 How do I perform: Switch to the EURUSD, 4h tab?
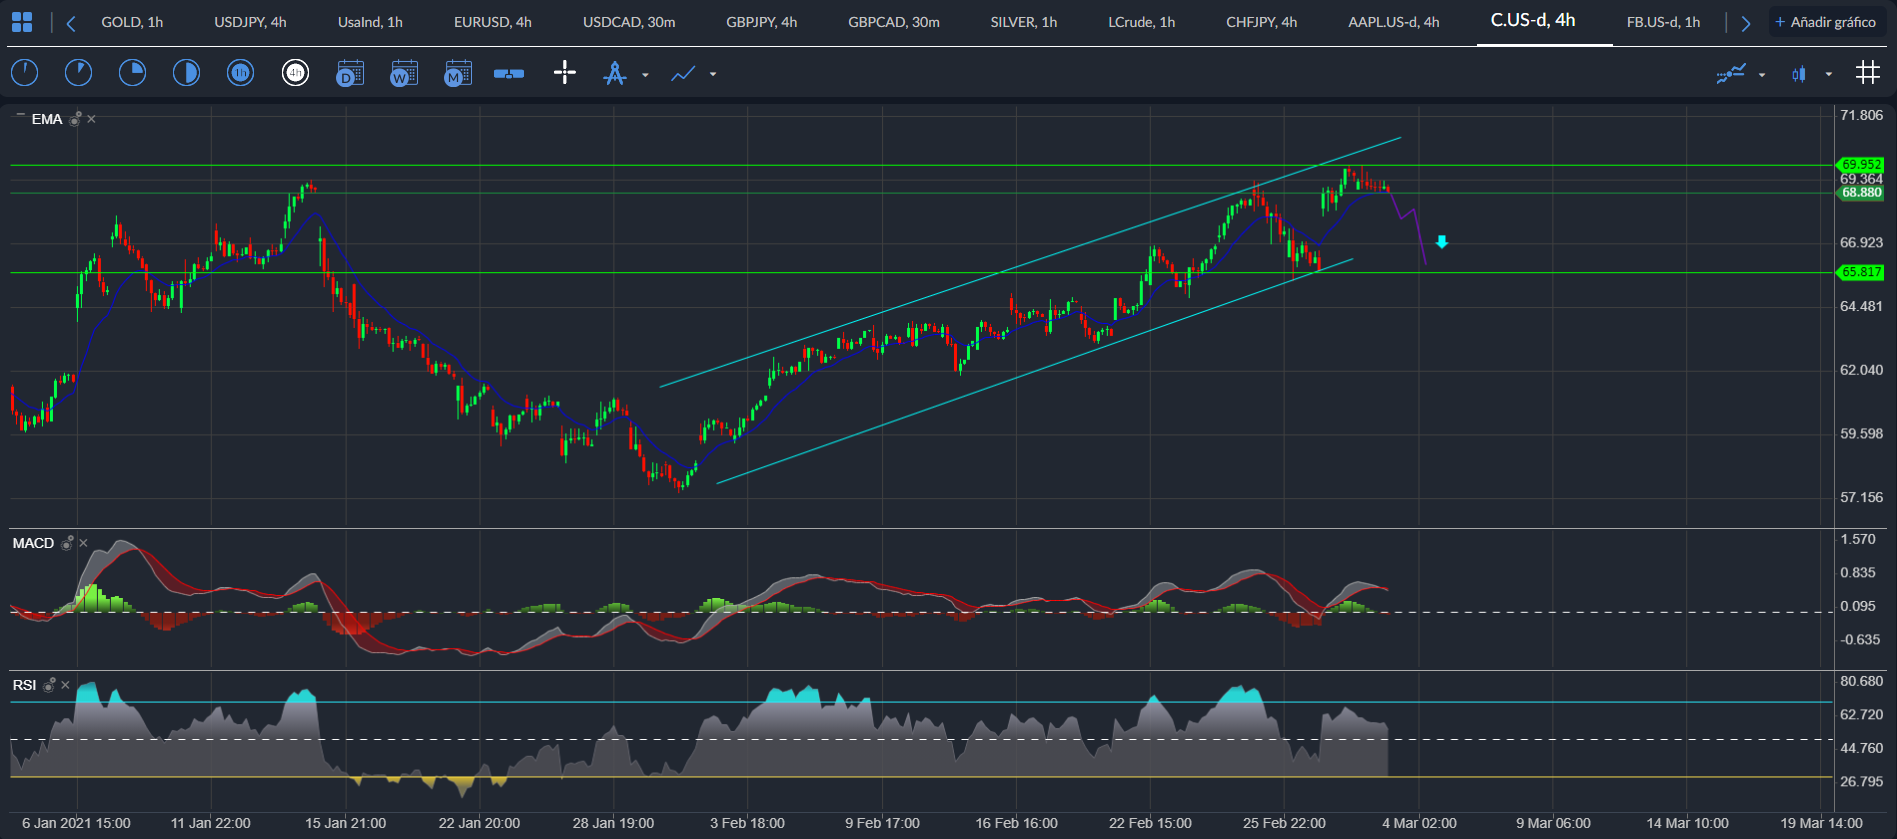pos(493,22)
